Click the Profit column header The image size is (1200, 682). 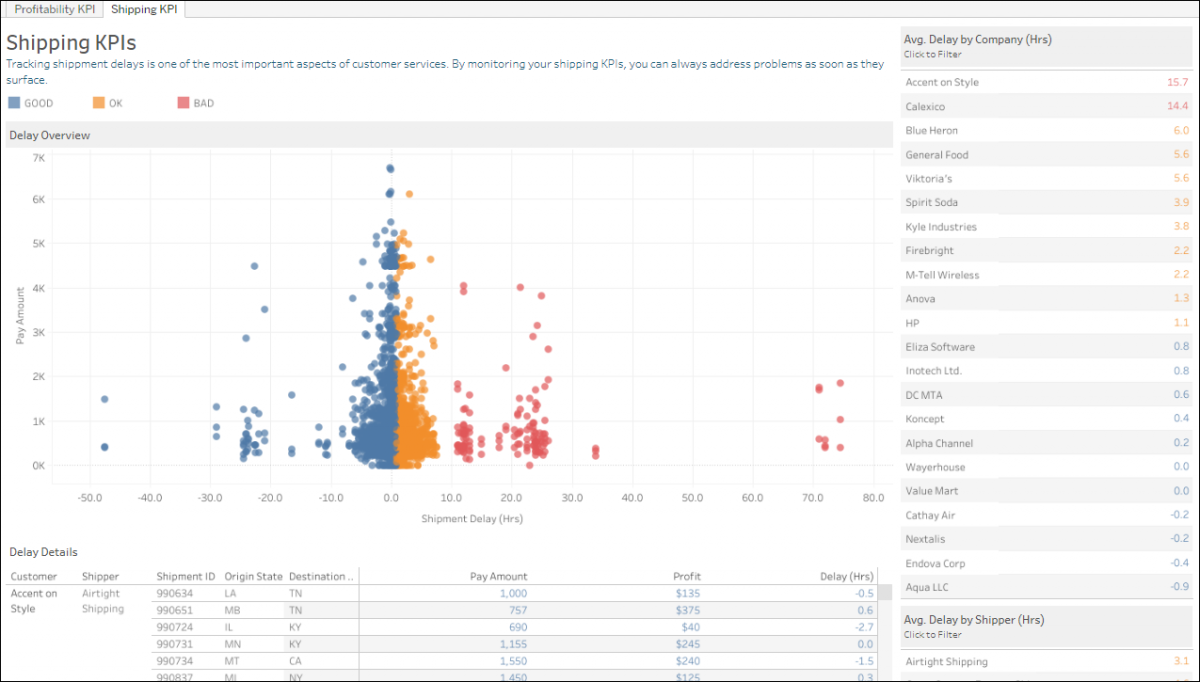coord(686,576)
